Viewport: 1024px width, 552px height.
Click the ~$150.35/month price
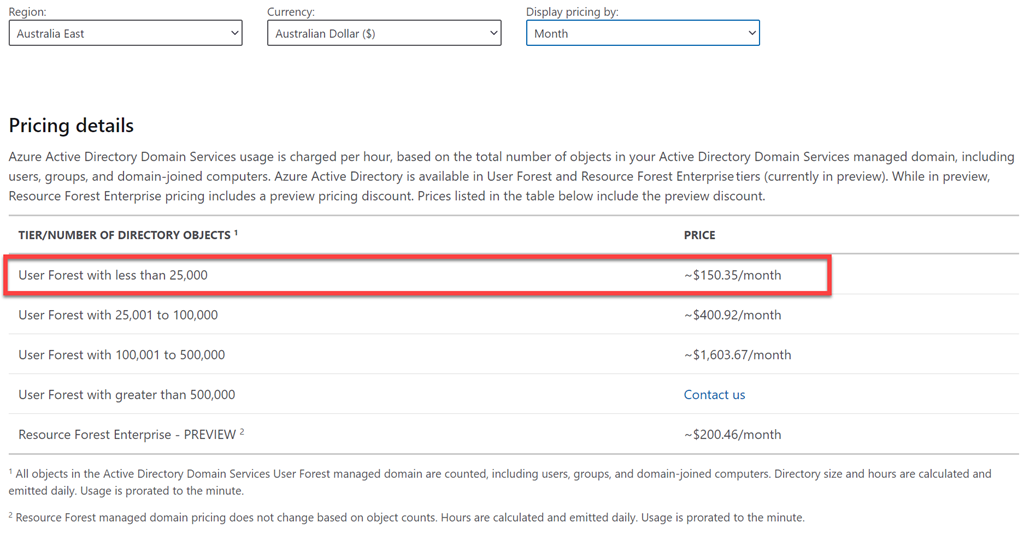733,275
